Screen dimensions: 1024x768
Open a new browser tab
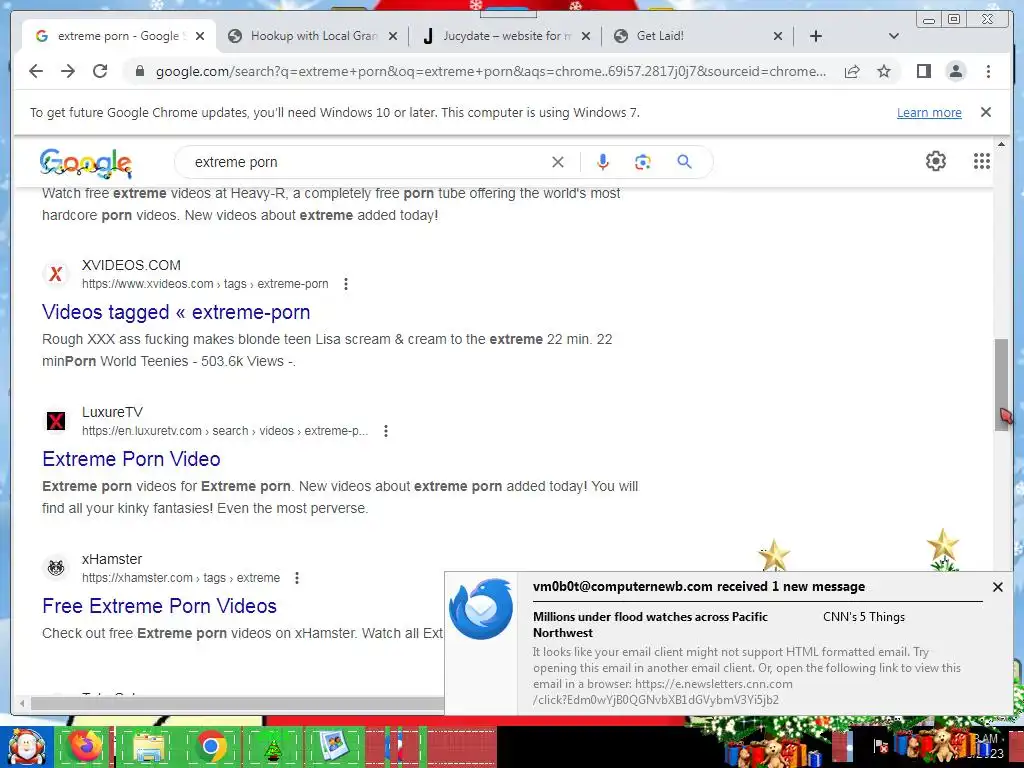click(816, 36)
